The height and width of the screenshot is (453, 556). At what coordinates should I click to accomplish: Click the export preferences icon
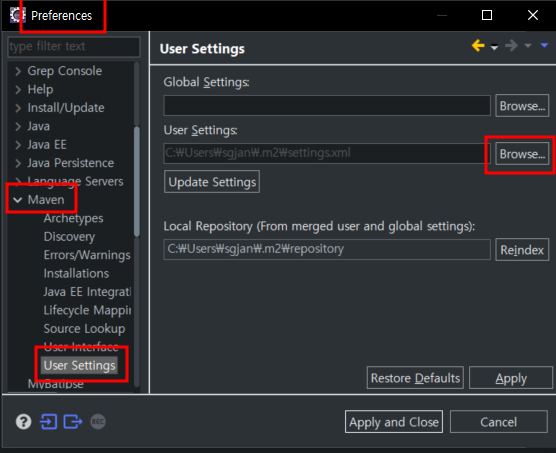click(x=73, y=422)
